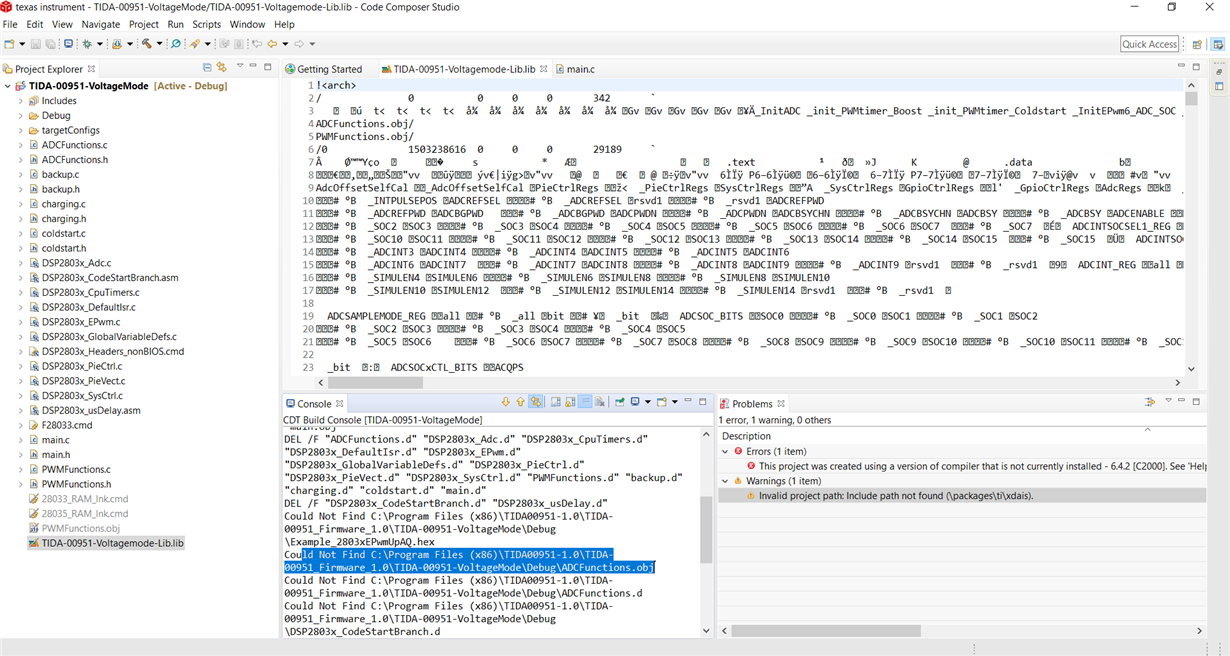Close the TIDA-00951-Voltagemode-Lib.lib tab

(x=544, y=69)
